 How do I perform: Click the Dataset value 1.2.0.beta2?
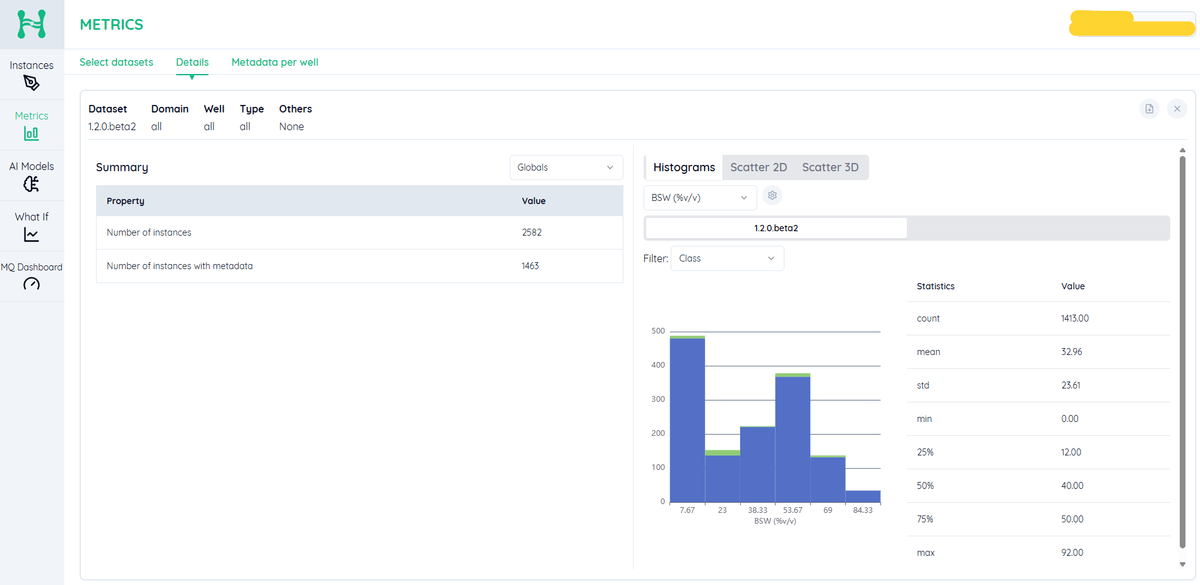112,127
